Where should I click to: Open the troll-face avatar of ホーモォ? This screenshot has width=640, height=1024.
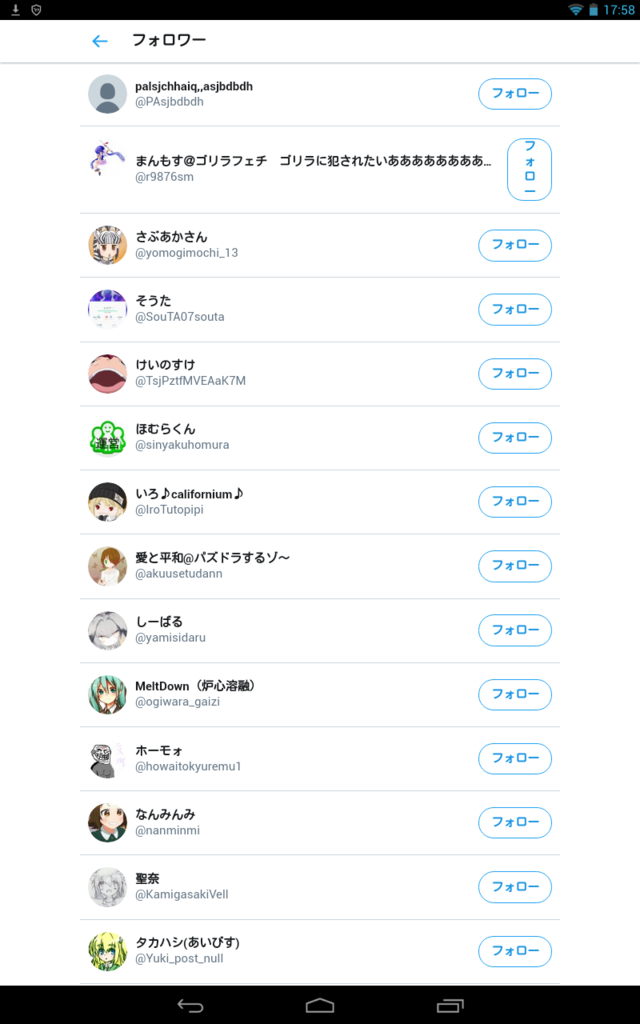pyautogui.click(x=107, y=758)
